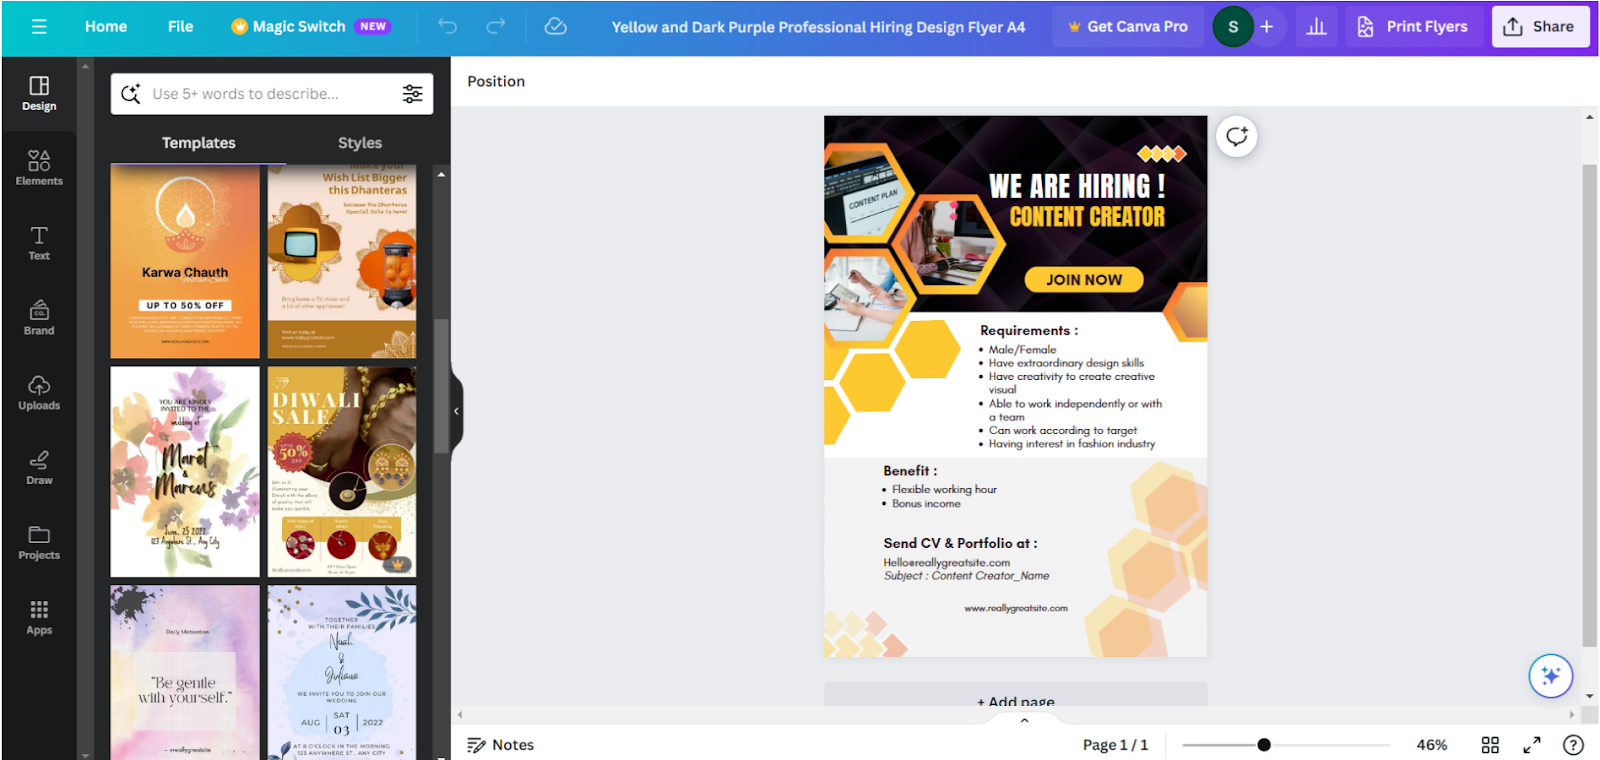Open the Elements panel in sidebar

click(39, 168)
